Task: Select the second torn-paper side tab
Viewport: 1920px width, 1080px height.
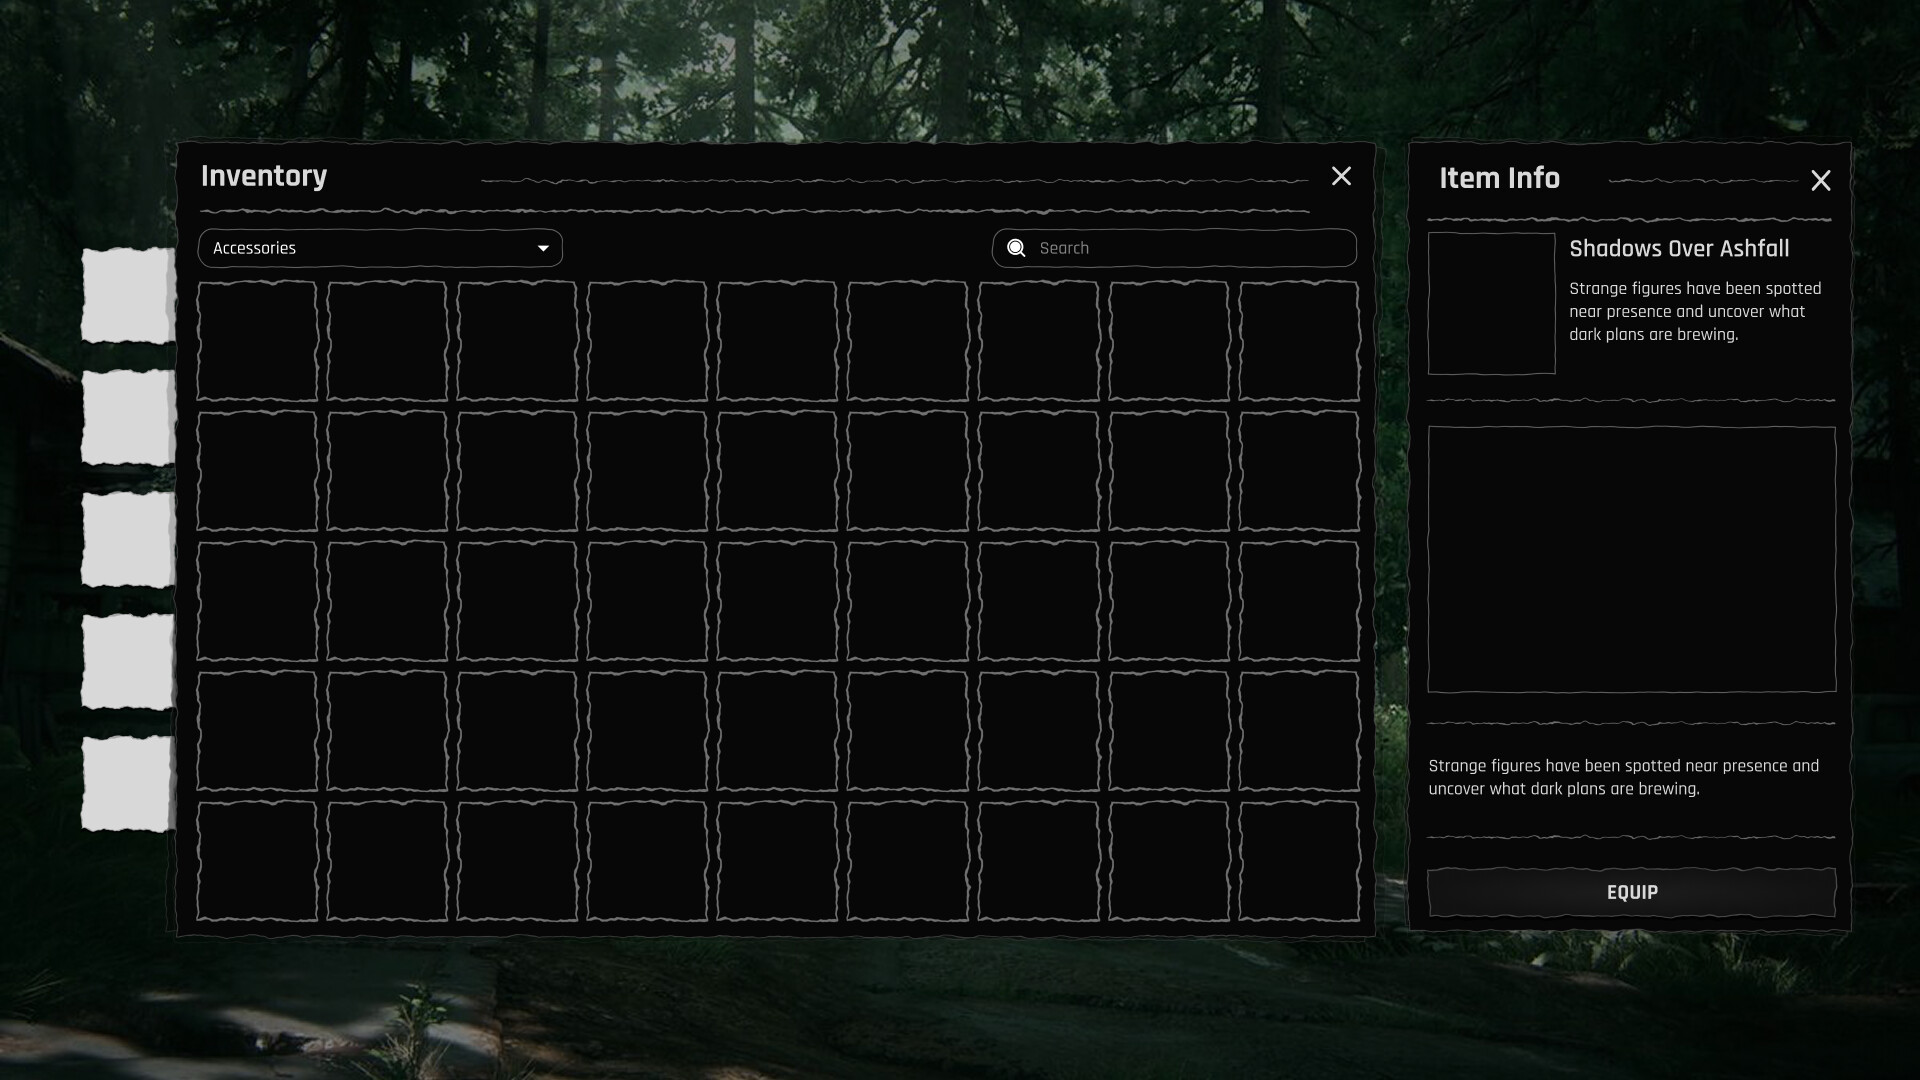Action: pos(128,417)
